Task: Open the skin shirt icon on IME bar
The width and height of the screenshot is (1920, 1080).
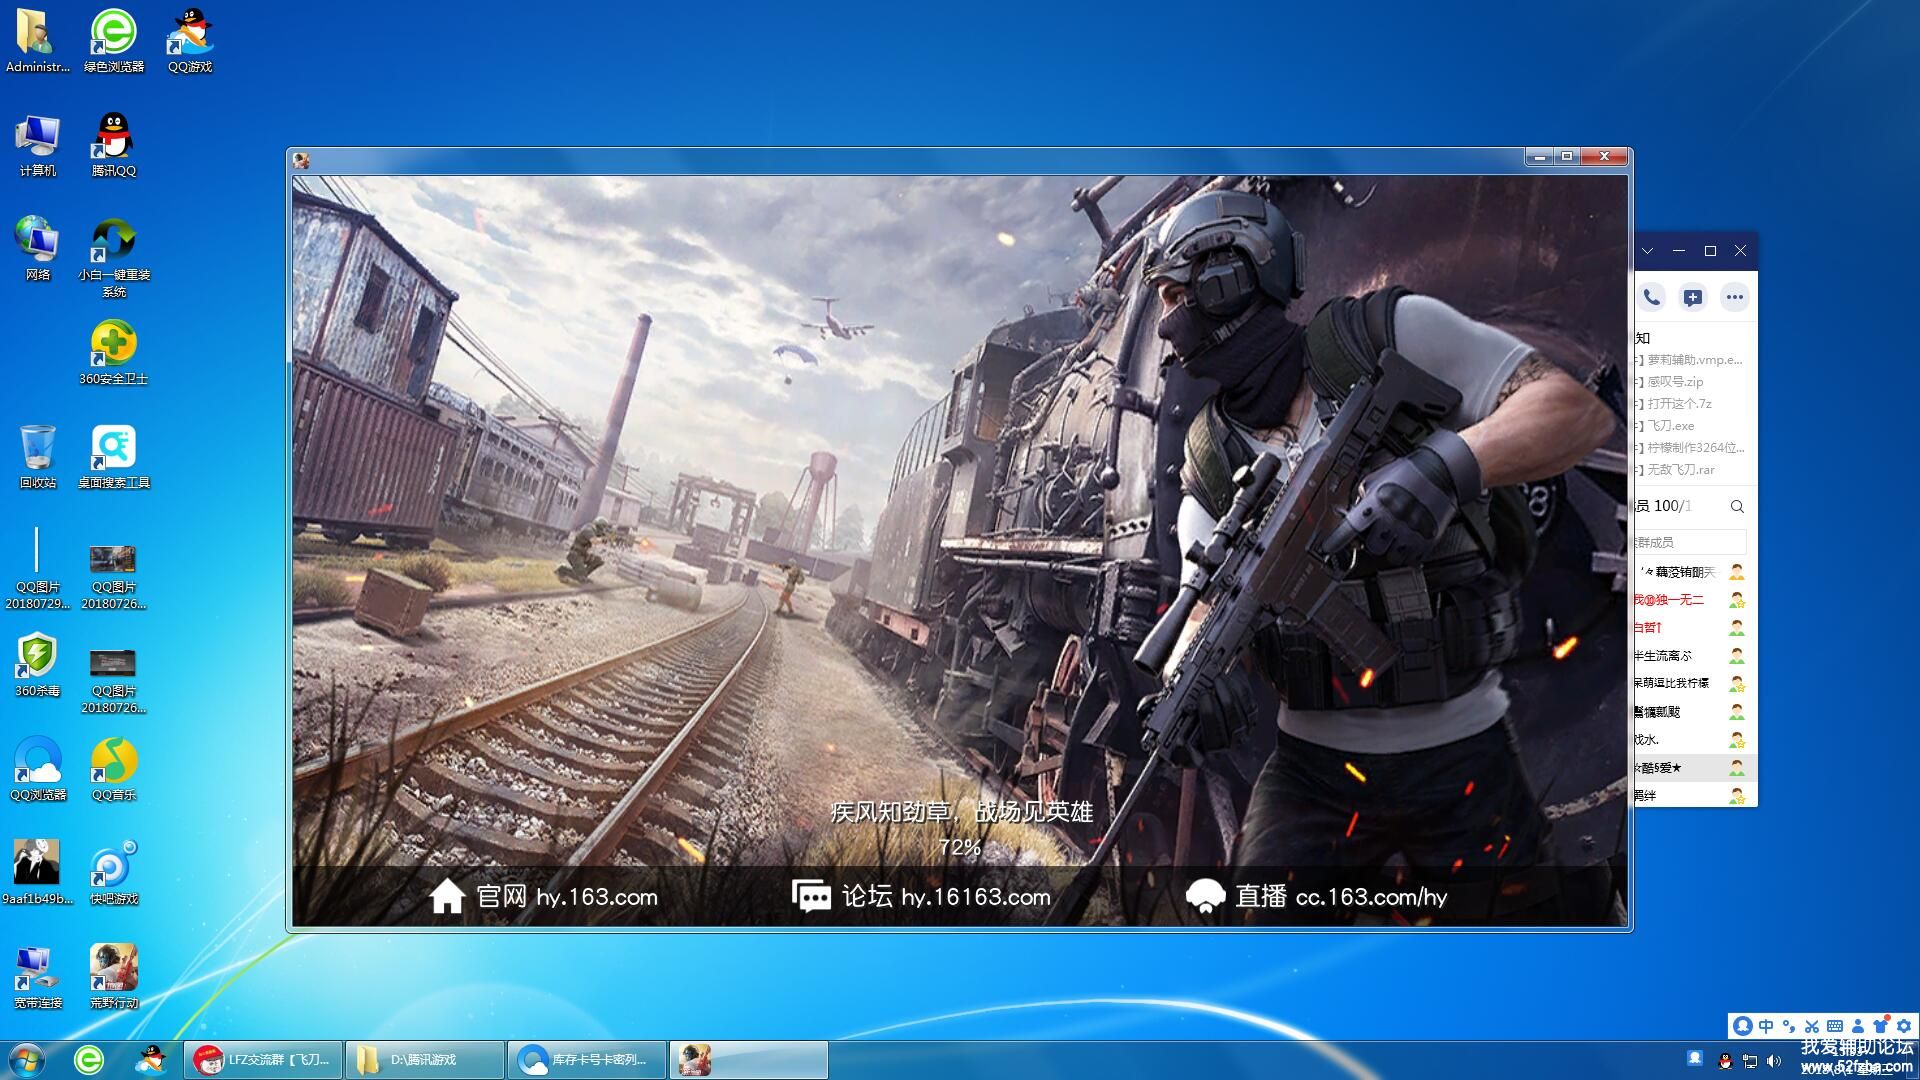Action: pyautogui.click(x=1881, y=1026)
